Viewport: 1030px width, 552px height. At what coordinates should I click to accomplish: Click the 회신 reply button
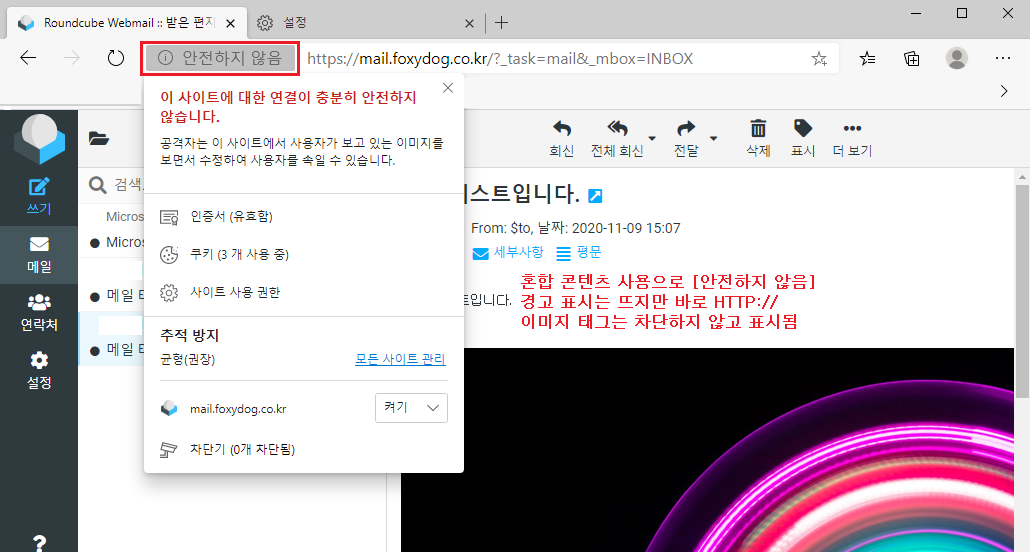562,139
